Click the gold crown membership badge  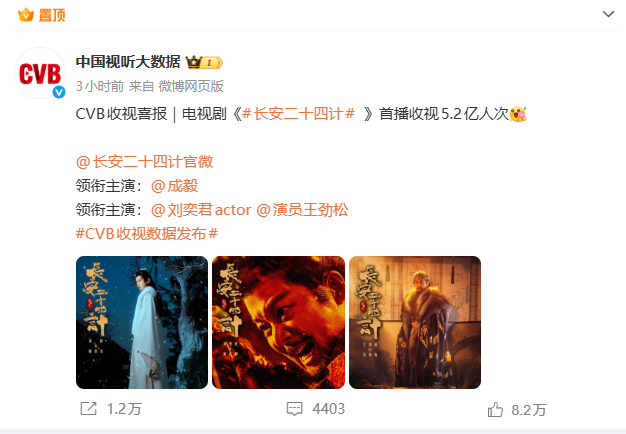point(204,62)
